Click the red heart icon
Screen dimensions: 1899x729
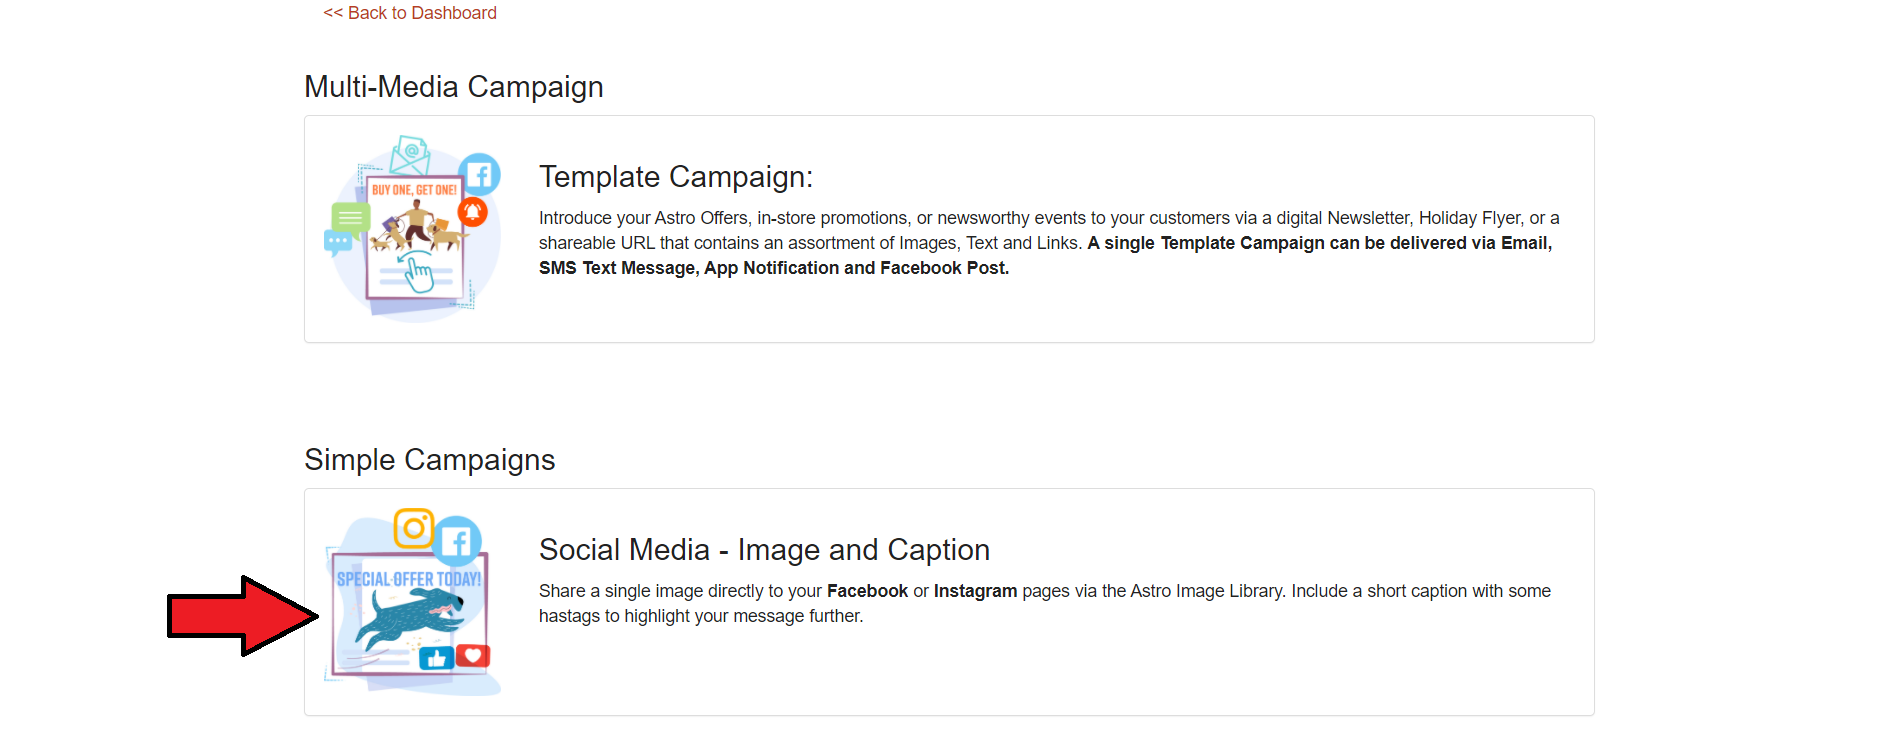click(x=473, y=656)
